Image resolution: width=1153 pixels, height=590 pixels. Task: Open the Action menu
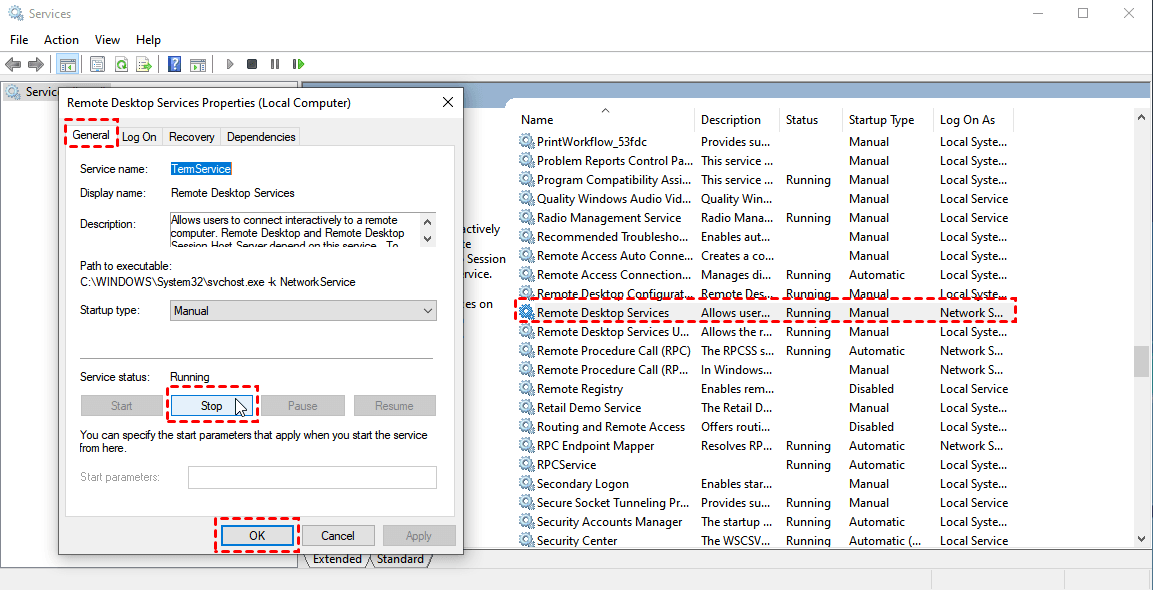point(61,40)
